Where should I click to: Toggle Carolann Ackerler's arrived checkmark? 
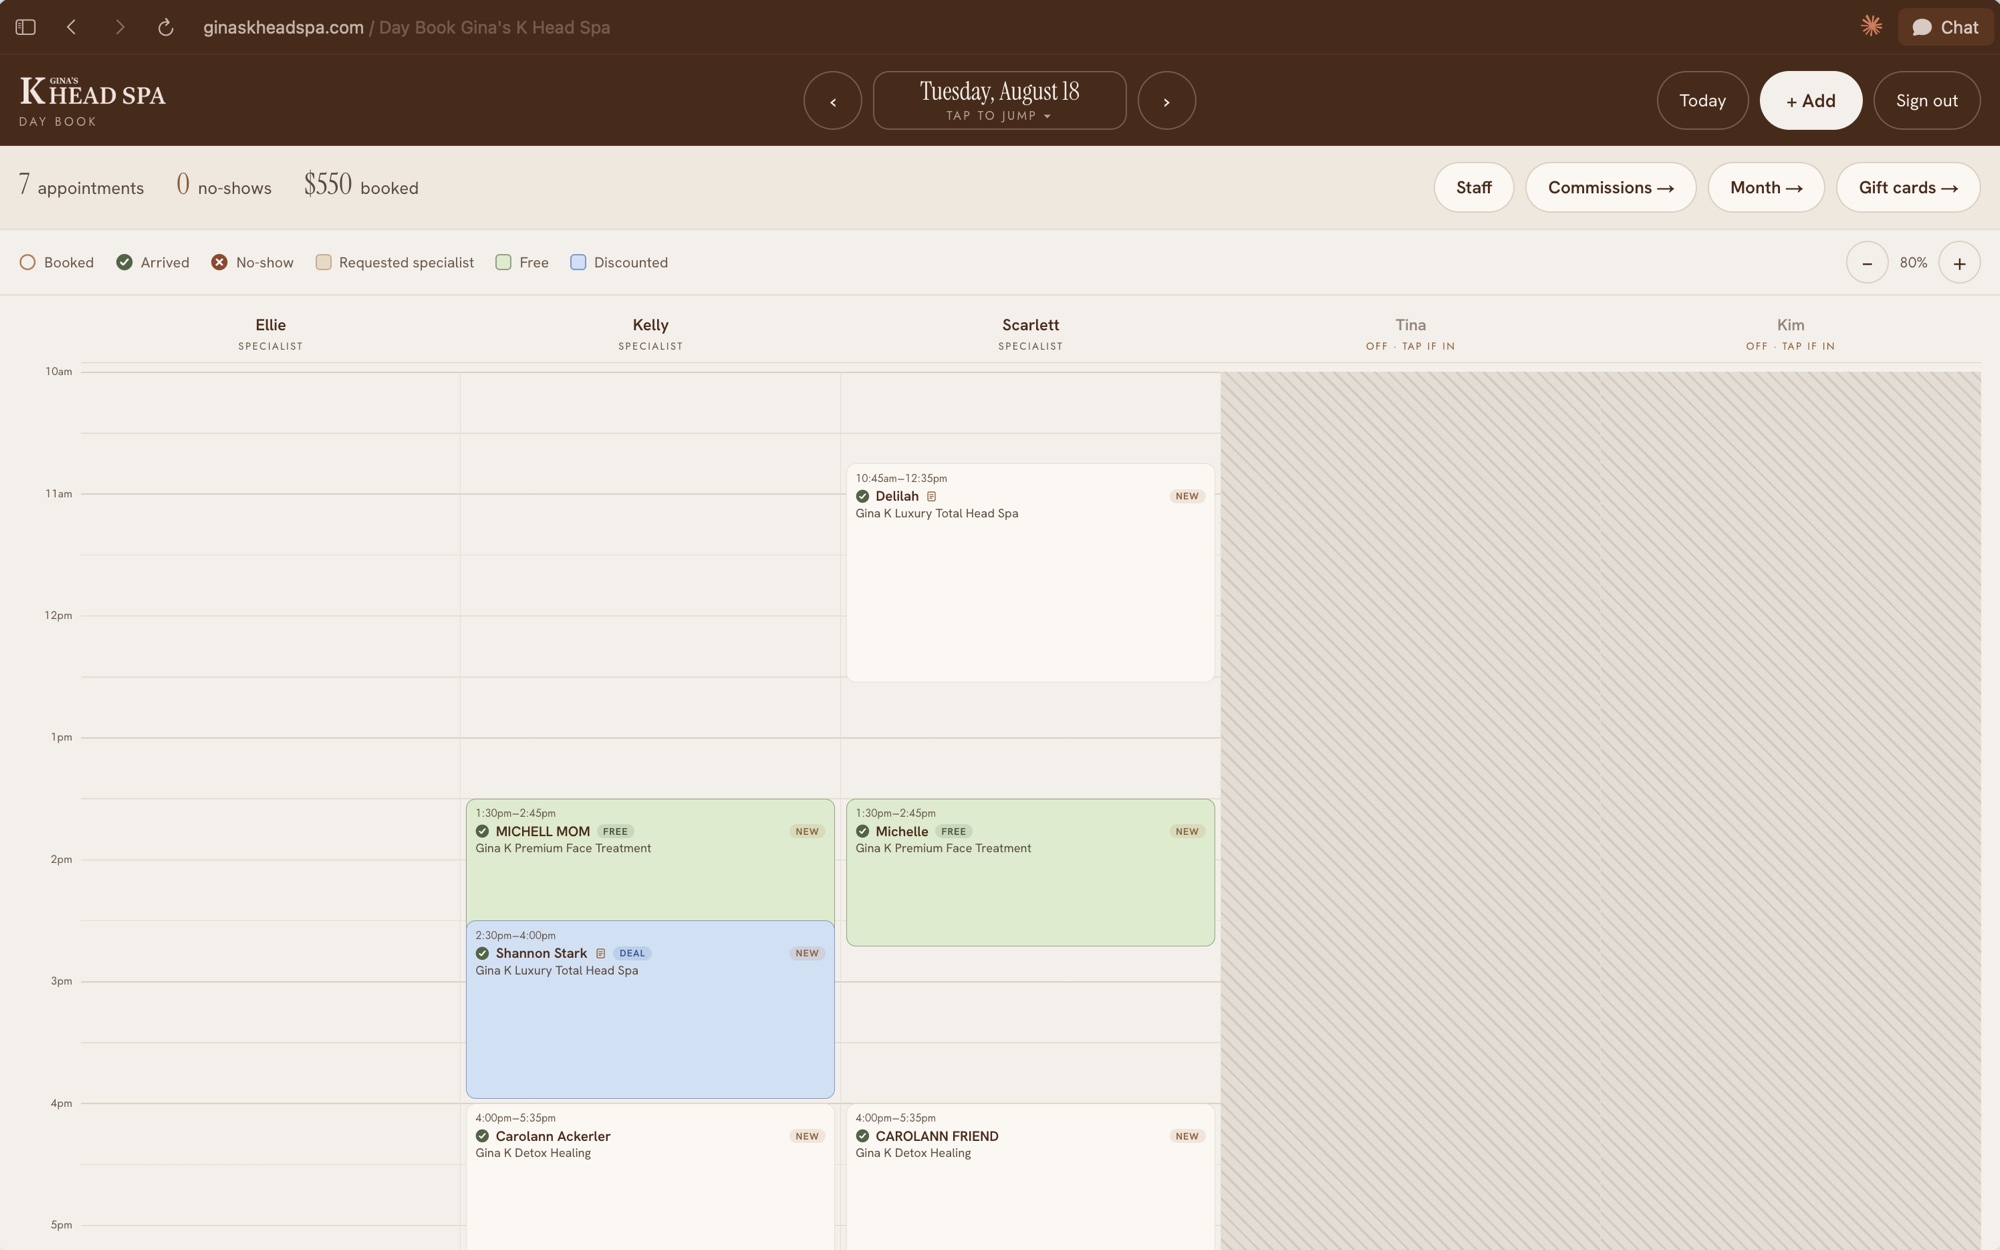tap(482, 1136)
